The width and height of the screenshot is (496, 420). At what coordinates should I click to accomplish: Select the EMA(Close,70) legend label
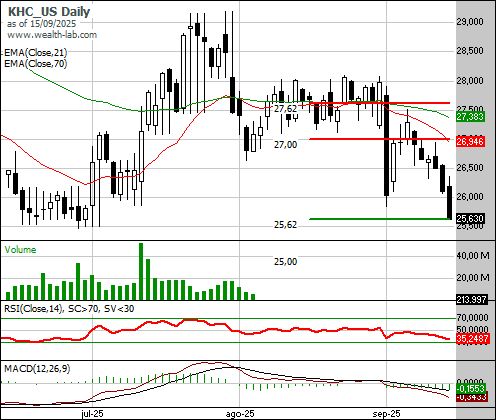coord(36,64)
